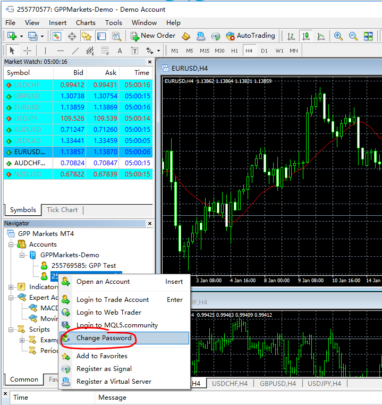Toggle the Navigator star-folder icon

[x=87, y=36]
